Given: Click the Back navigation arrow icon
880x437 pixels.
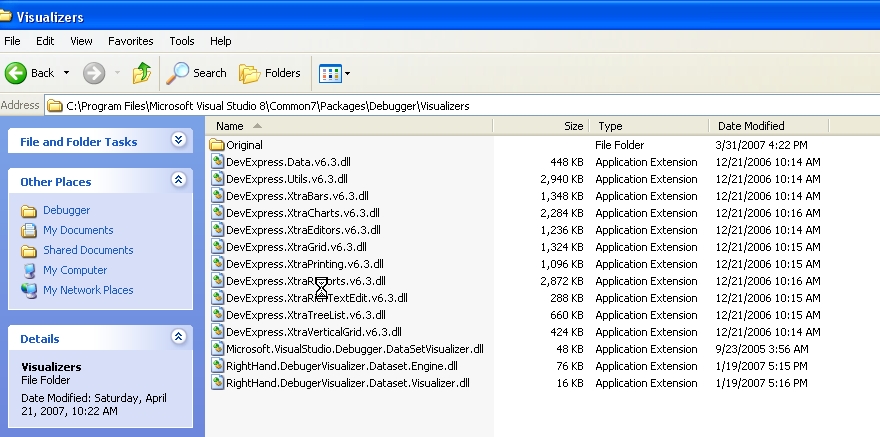Looking at the screenshot, I should tap(16, 73).
